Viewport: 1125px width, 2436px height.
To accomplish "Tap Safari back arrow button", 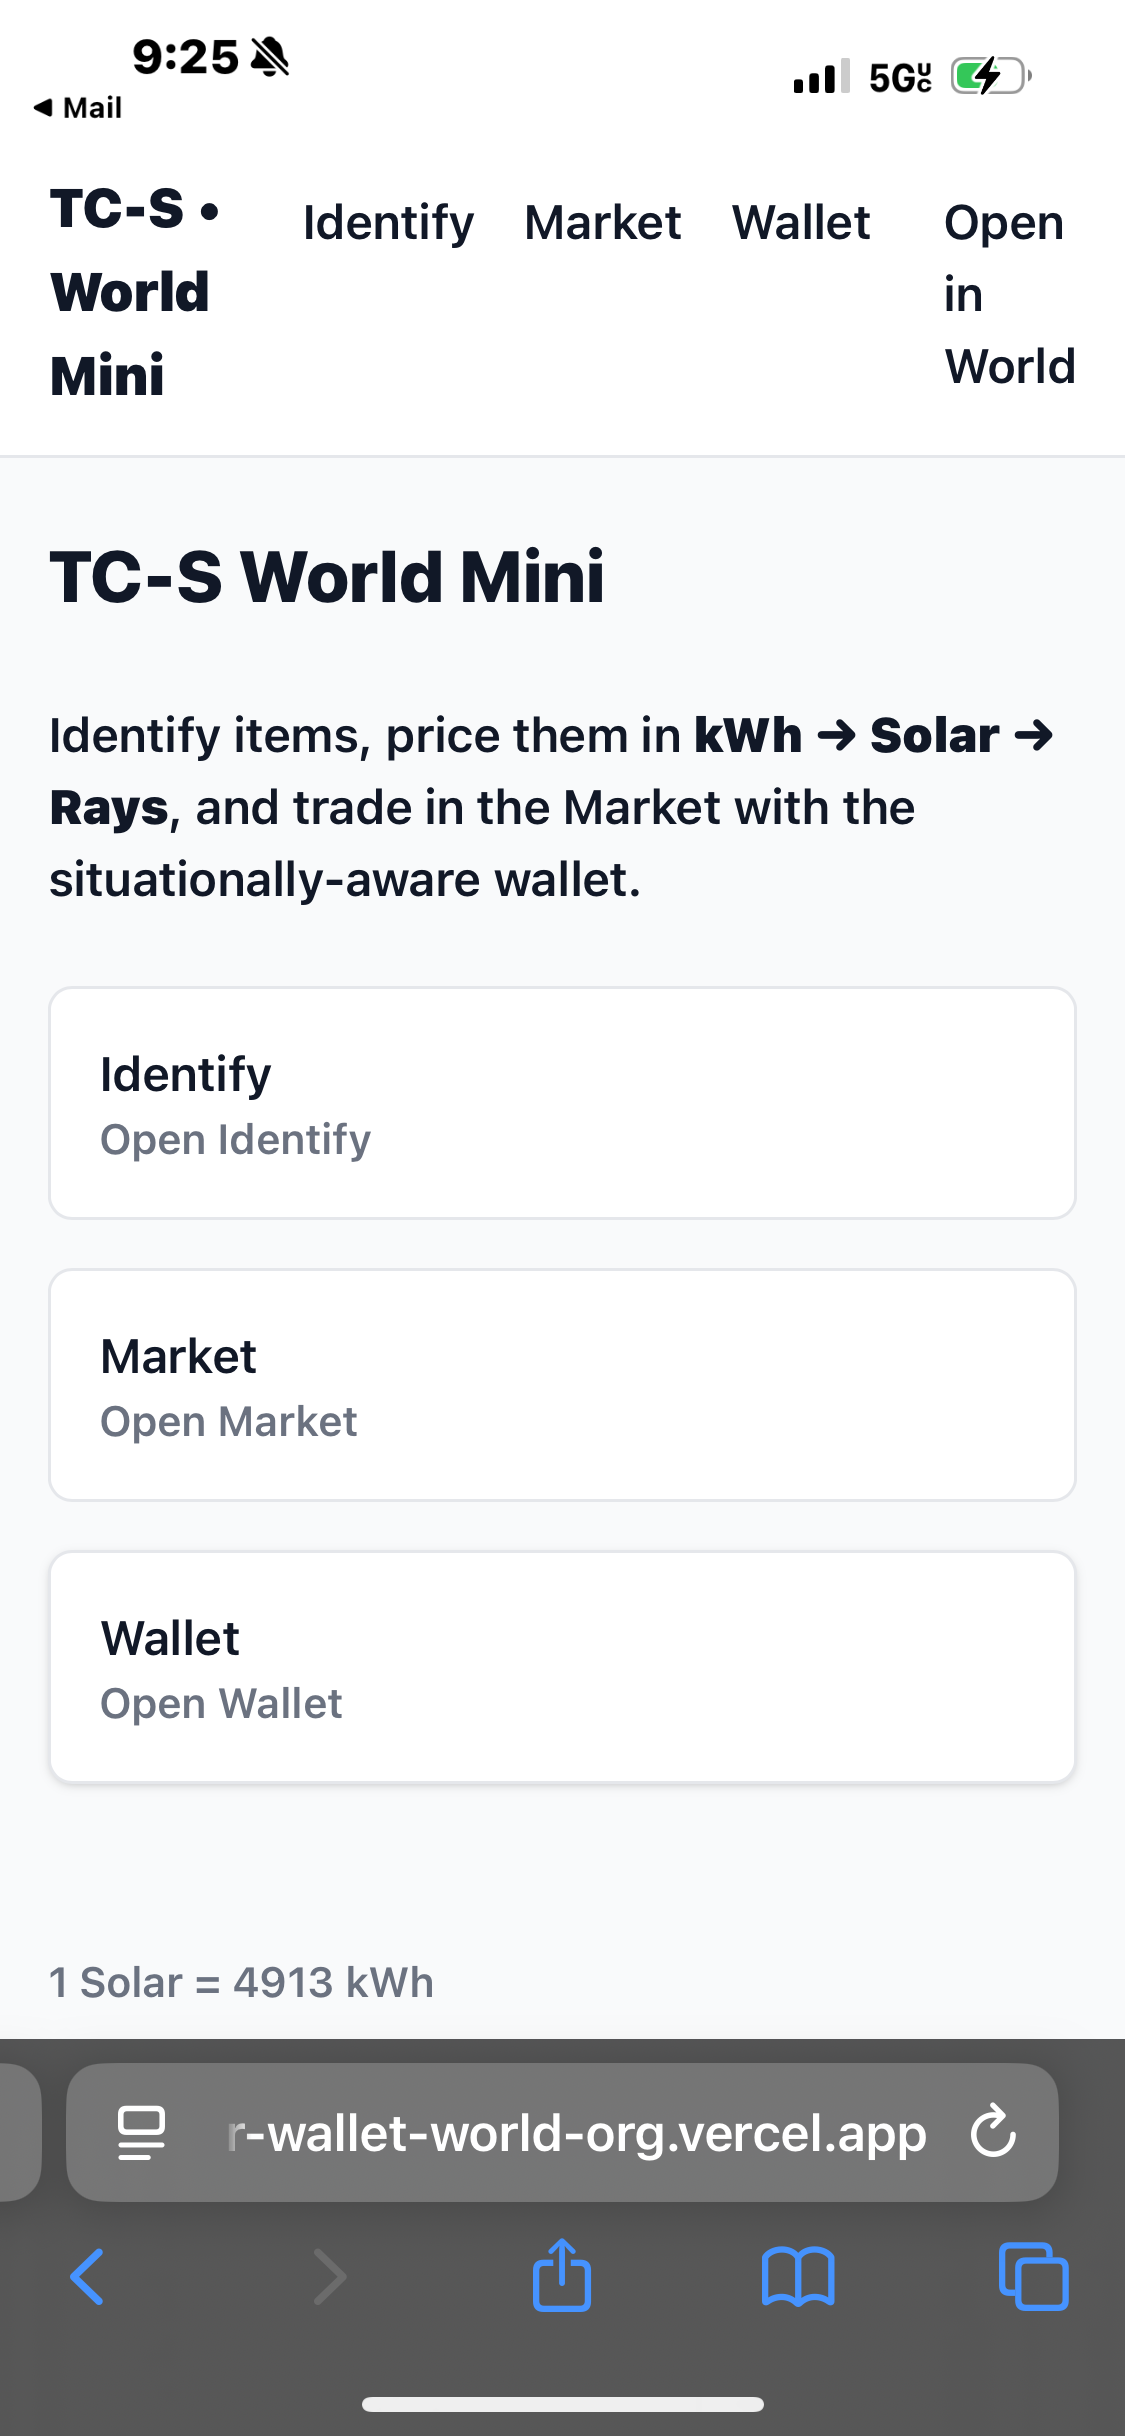I will 87,2277.
